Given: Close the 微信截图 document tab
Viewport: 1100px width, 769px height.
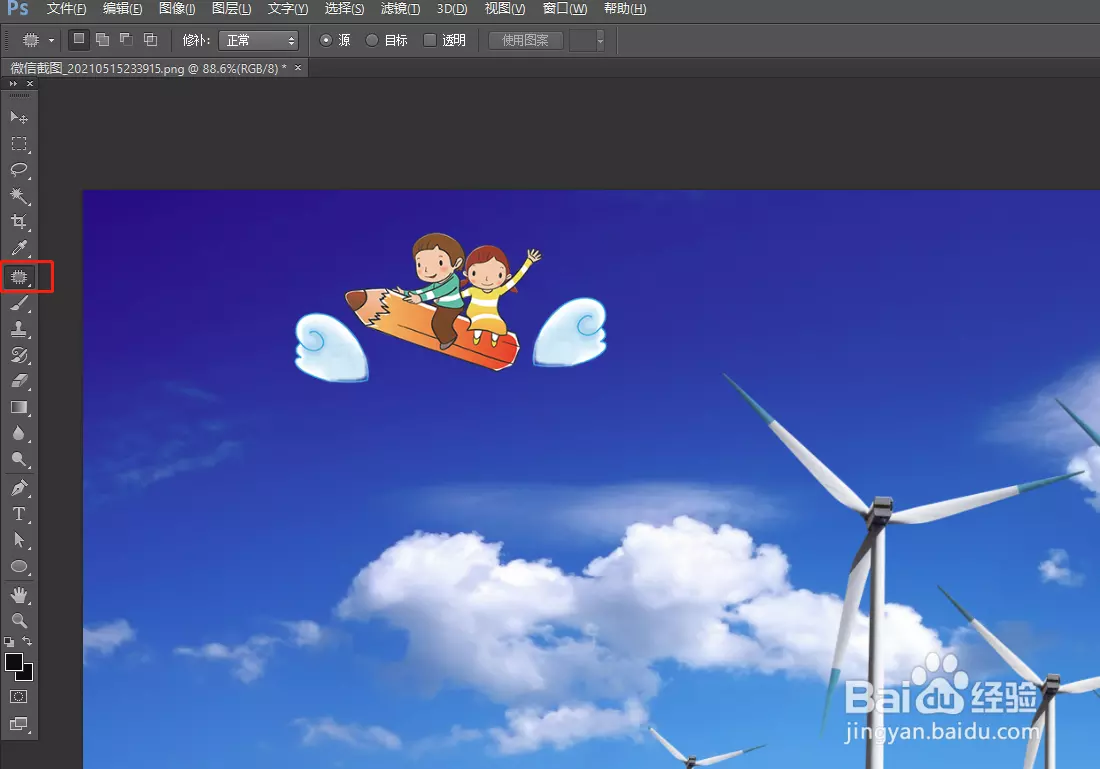Looking at the screenshot, I should point(297,67).
